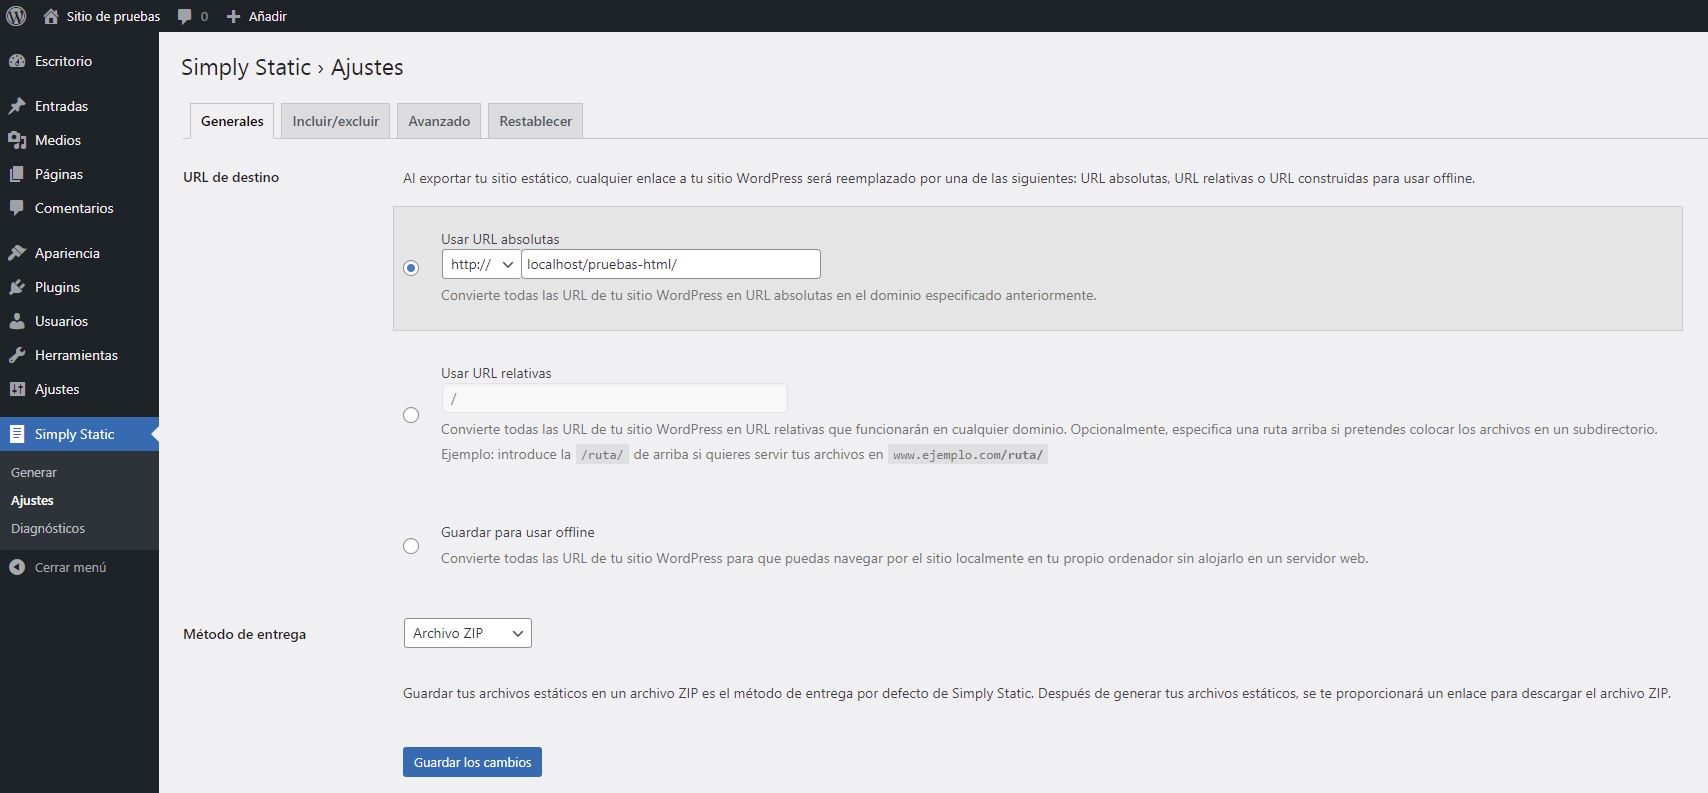This screenshot has width=1708, height=793.
Task: Click the Simply Static document icon
Action: tap(17, 434)
